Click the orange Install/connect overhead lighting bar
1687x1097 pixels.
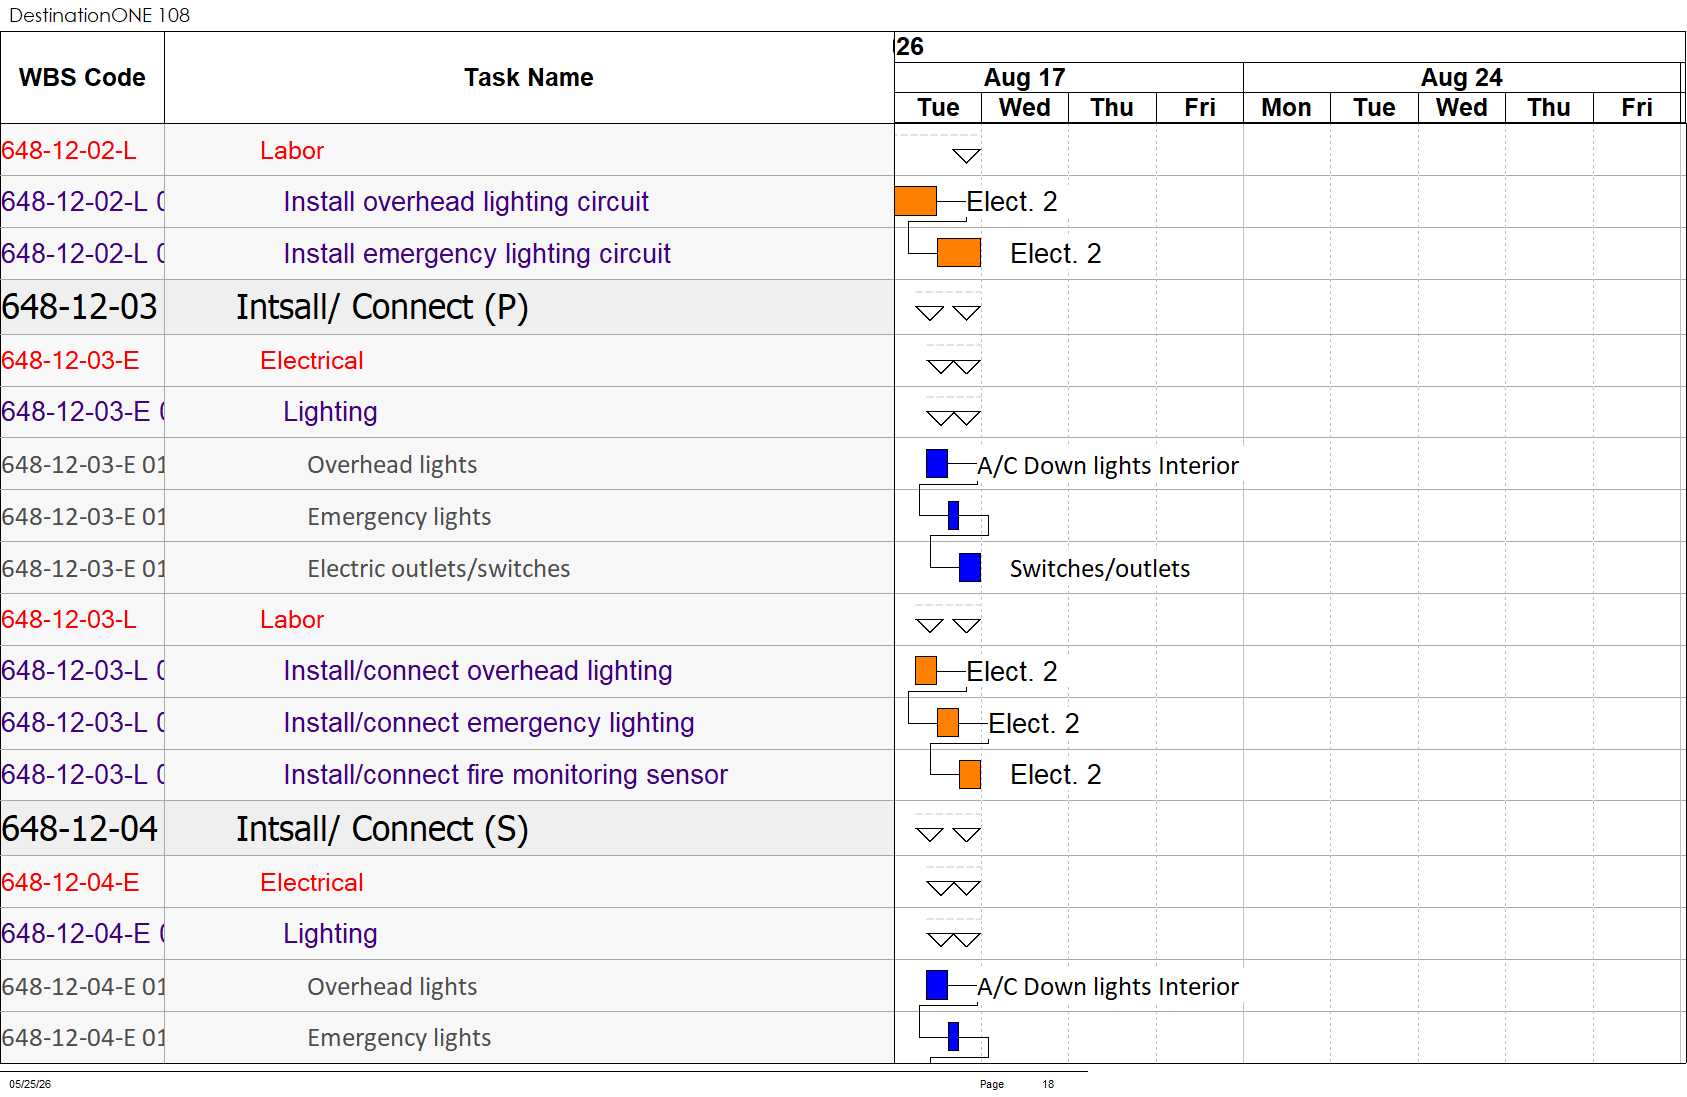[x=926, y=670]
